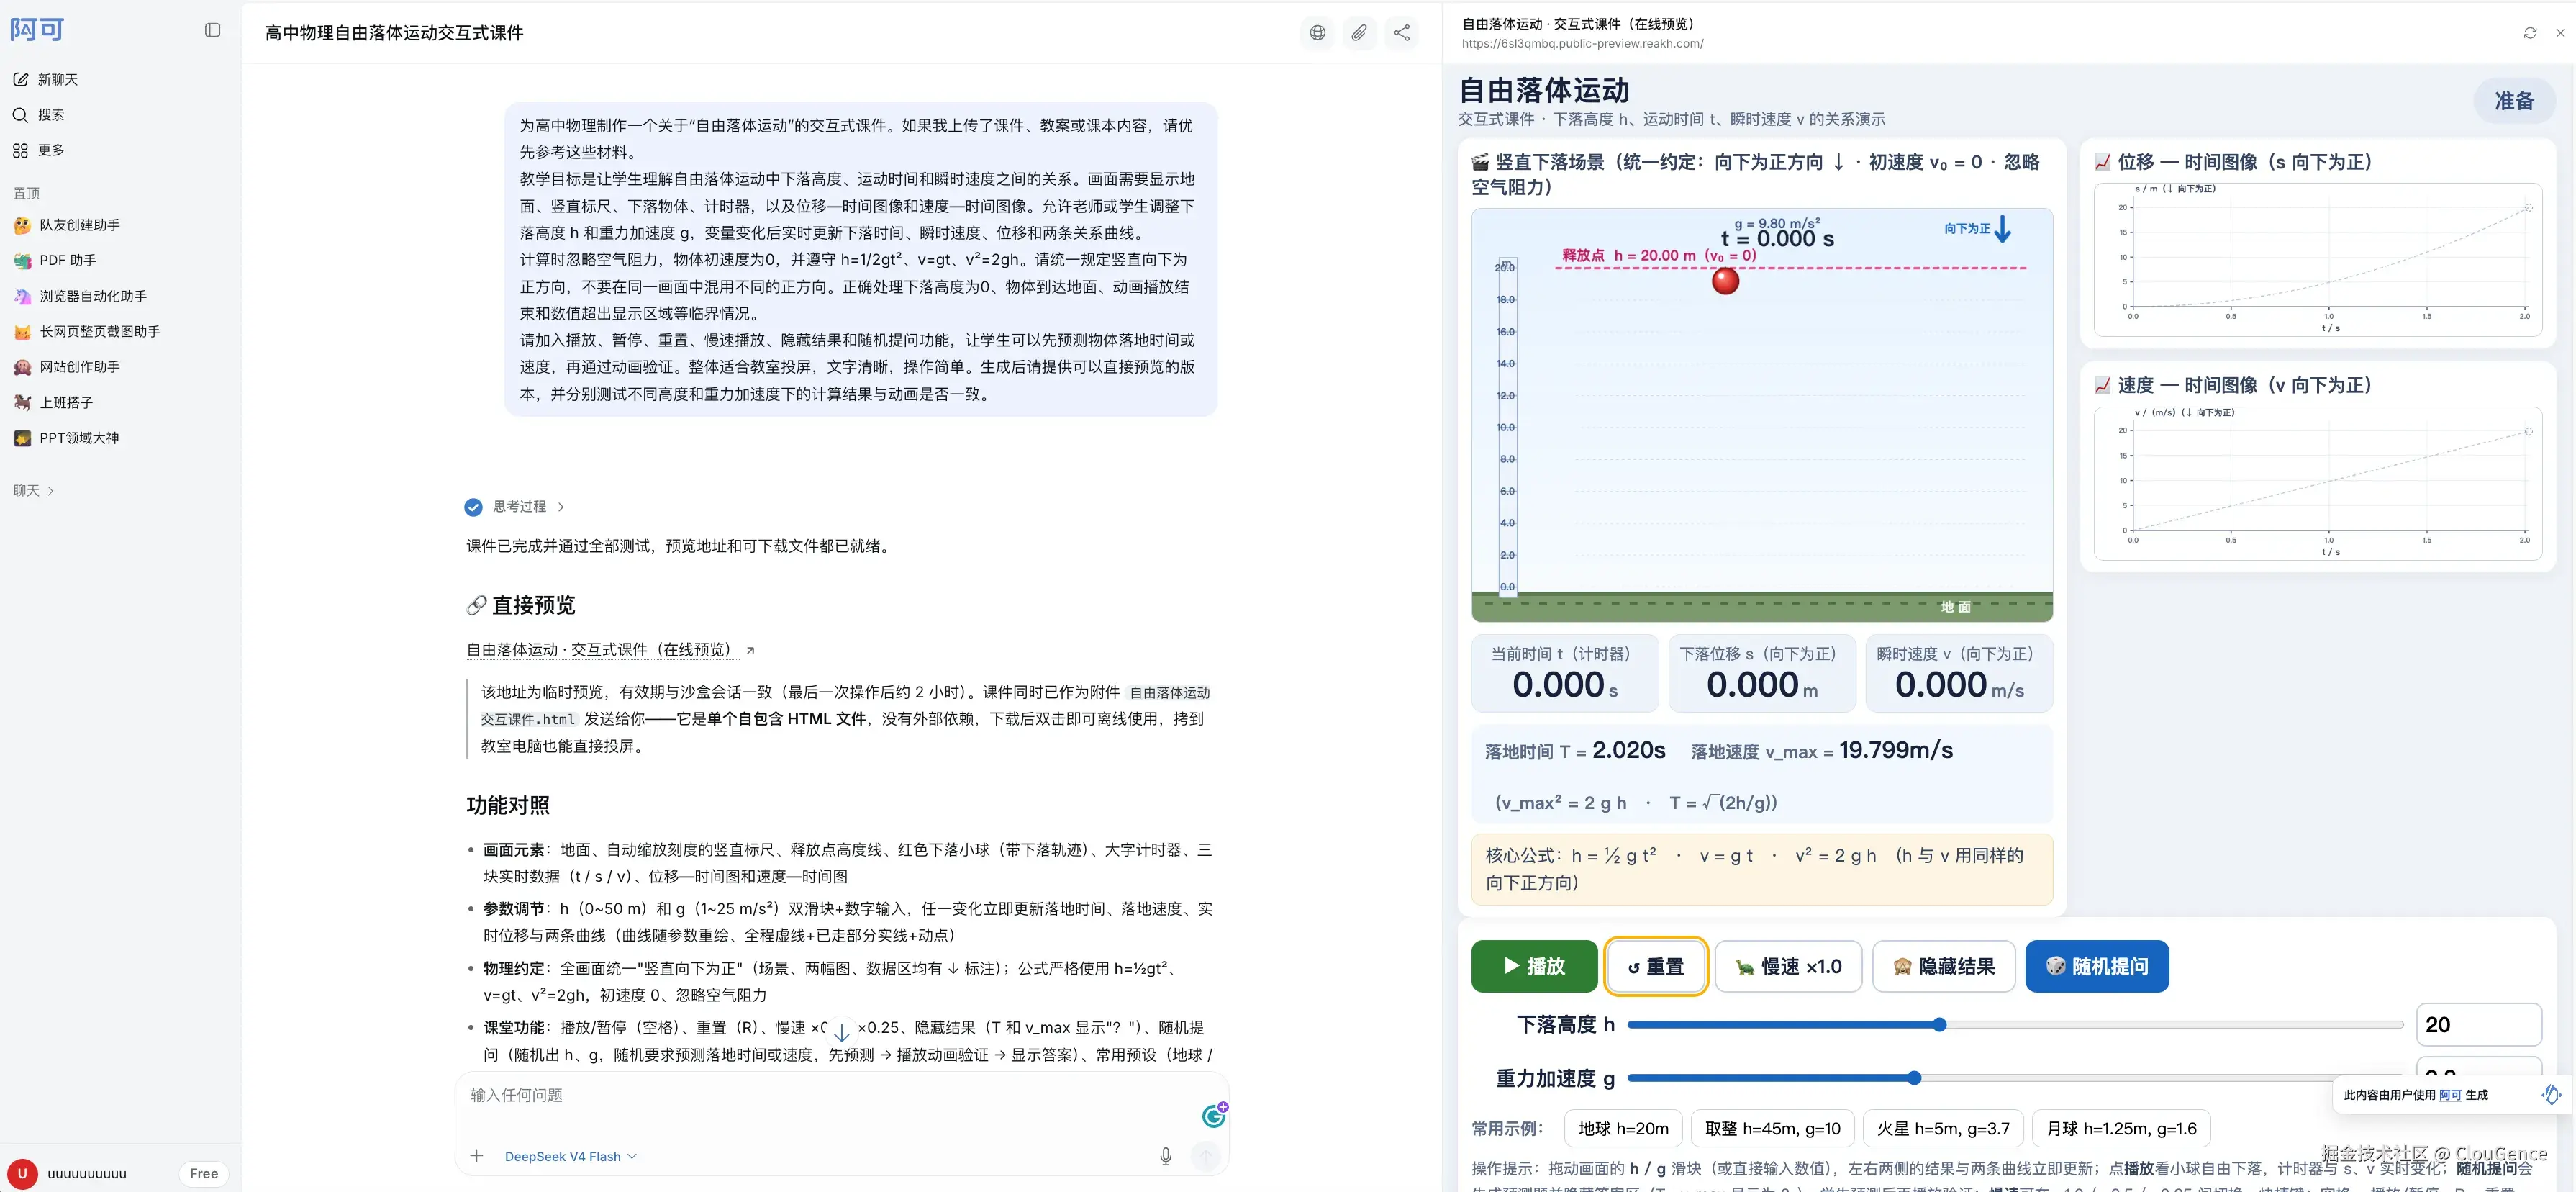Click the icon beside the 此内容由用户使用阿可生成 notice
Screen dimensions: 2576x1192
[2552, 1095]
